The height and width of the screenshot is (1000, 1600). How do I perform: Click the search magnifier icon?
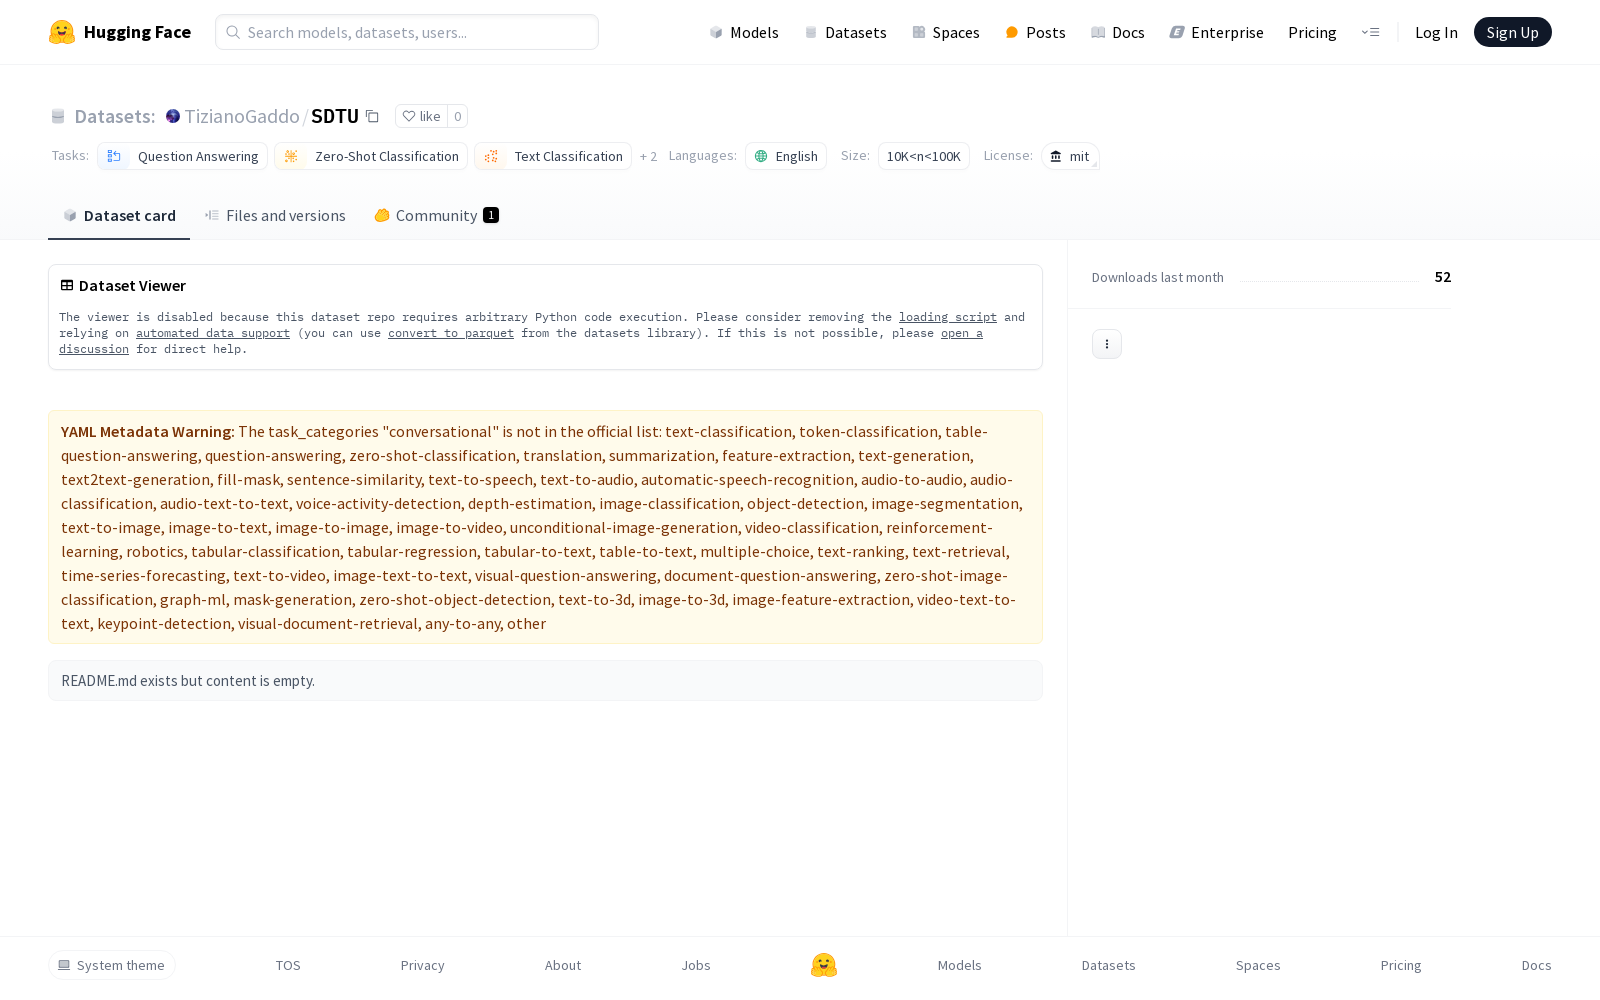pyautogui.click(x=233, y=32)
